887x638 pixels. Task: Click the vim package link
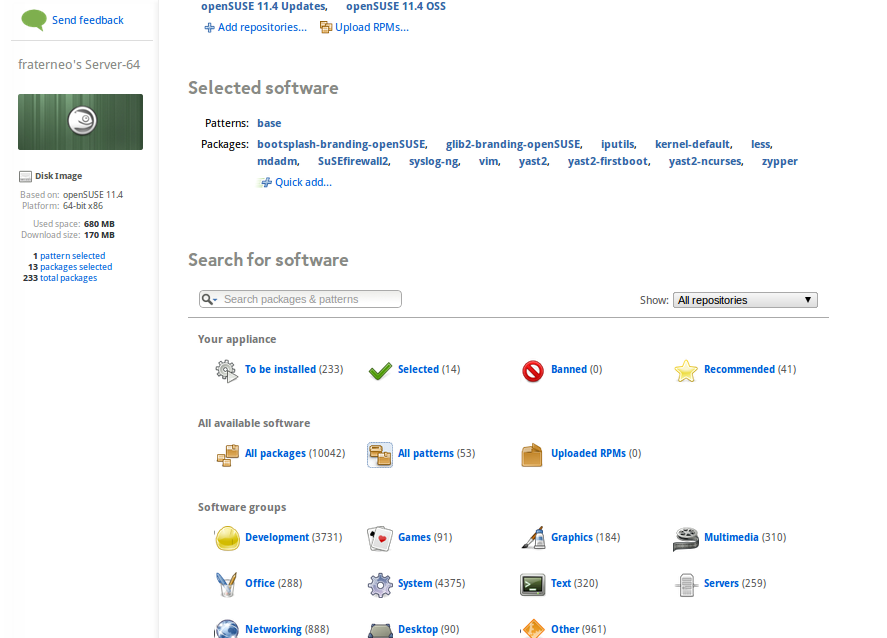[489, 161]
